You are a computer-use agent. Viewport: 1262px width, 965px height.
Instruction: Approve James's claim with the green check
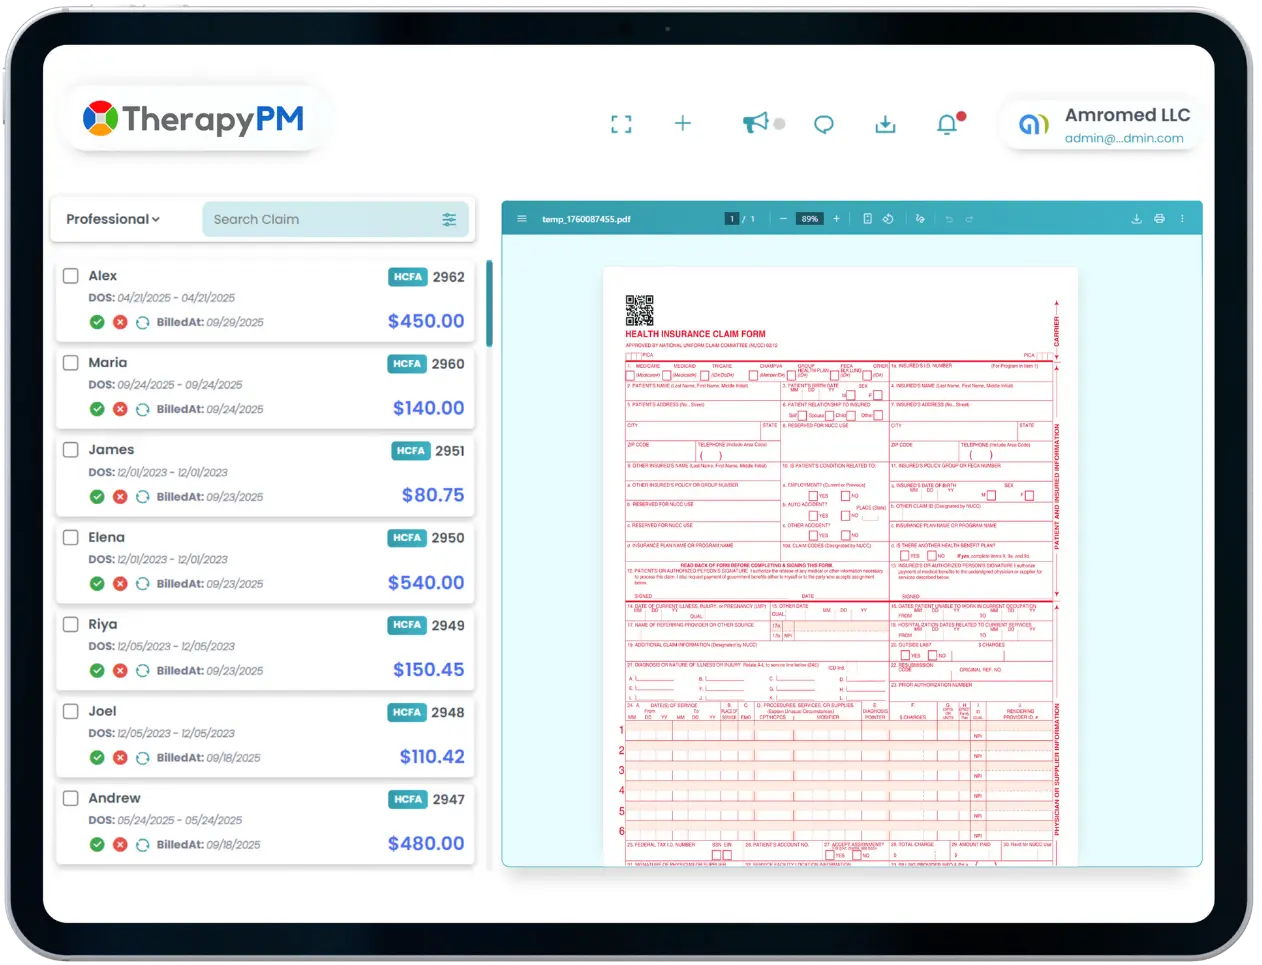[x=97, y=496]
